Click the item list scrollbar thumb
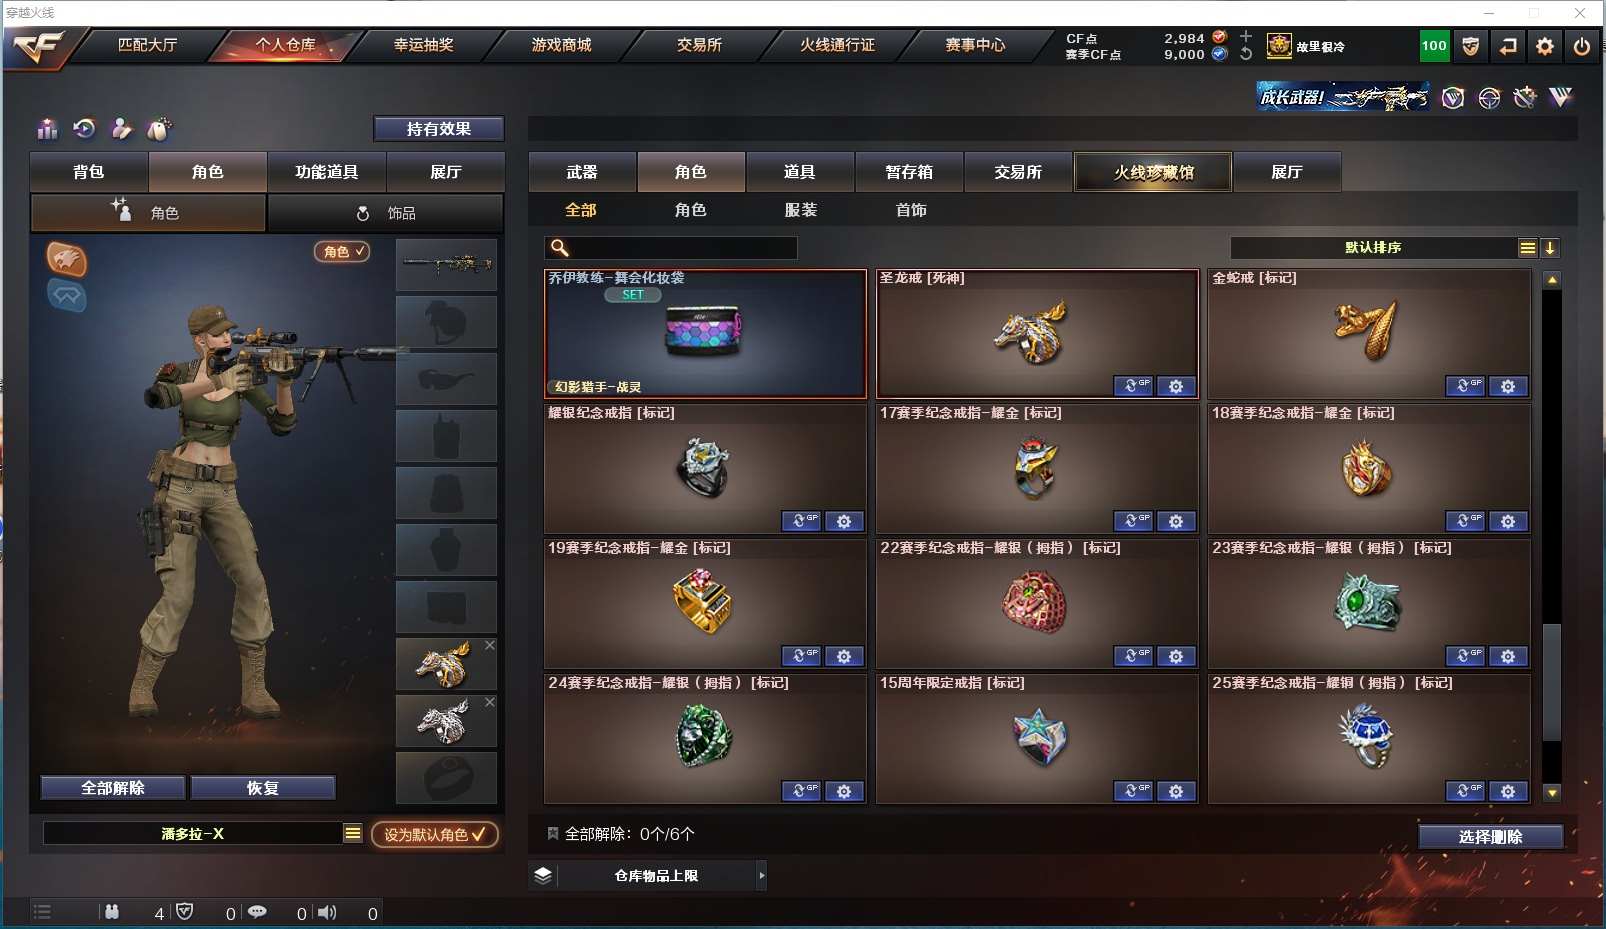 [1551, 682]
